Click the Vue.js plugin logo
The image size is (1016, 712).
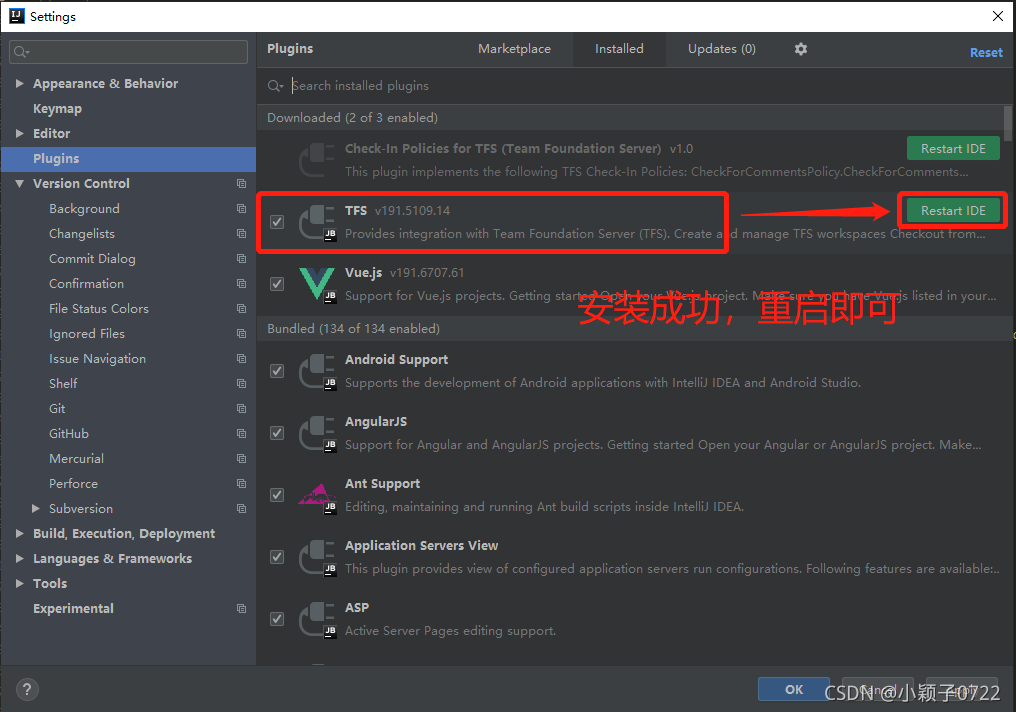coord(317,285)
